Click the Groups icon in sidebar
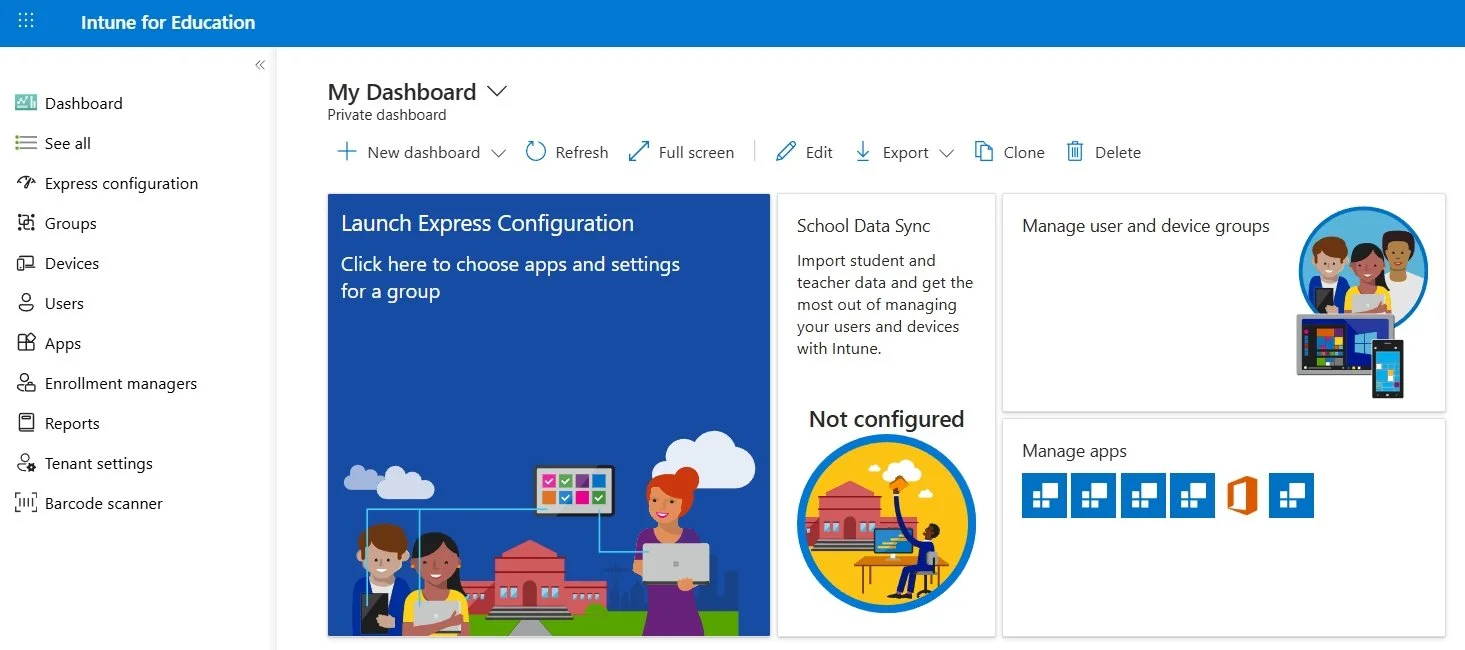 [x=26, y=223]
